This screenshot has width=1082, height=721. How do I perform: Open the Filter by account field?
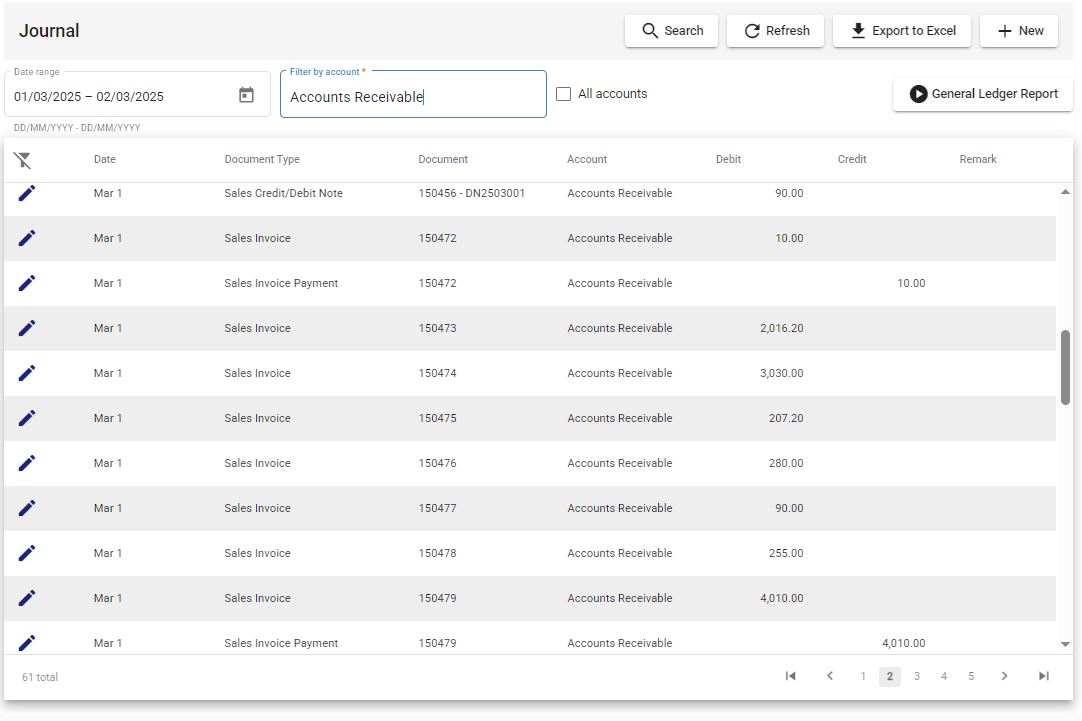[413, 95]
